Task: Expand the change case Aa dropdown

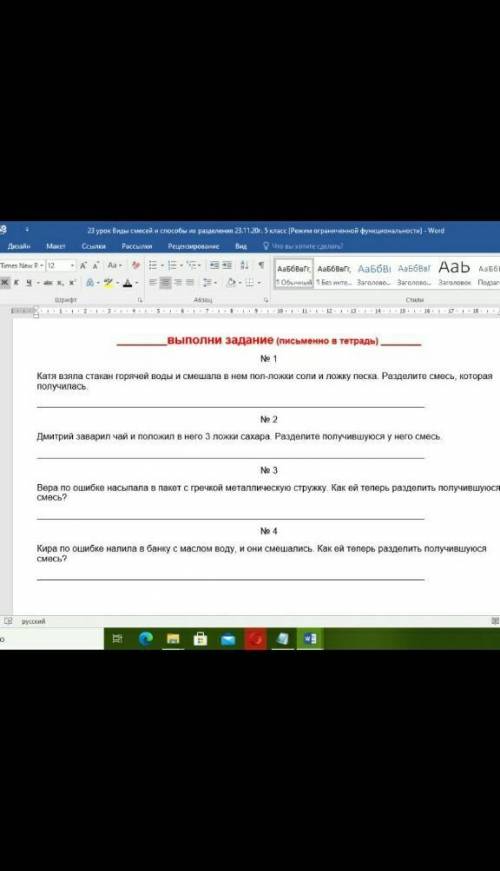Action: click(x=114, y=266)
